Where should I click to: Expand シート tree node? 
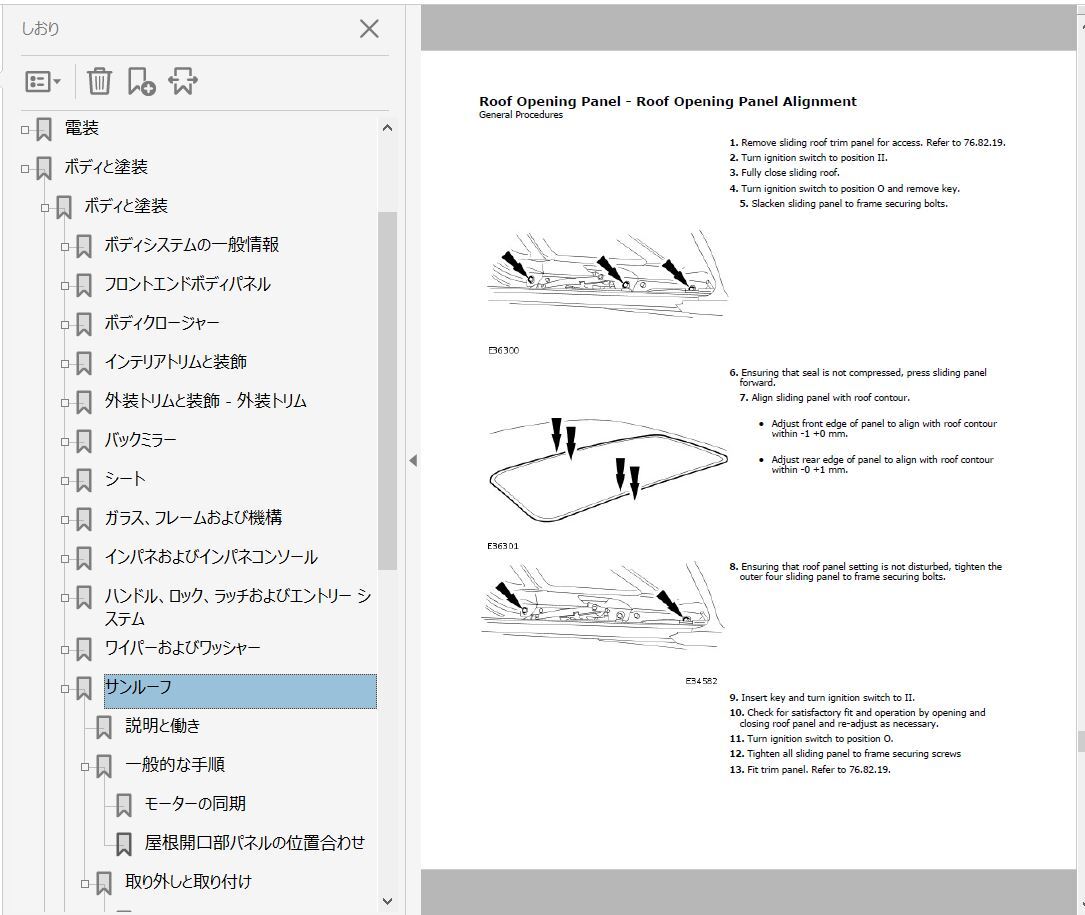[x=65, y=480]
